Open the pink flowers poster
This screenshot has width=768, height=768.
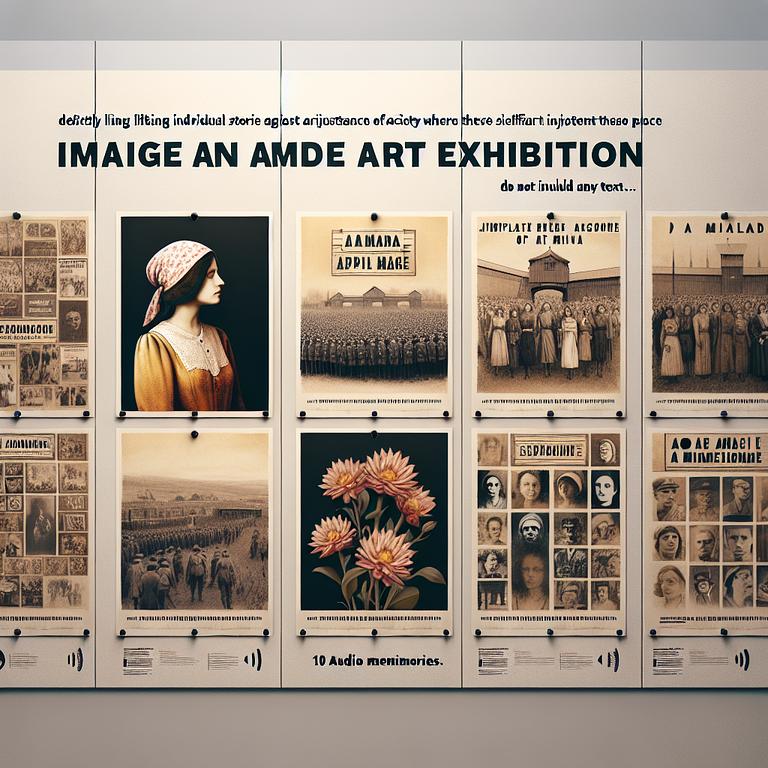click(x=374, y=527)
